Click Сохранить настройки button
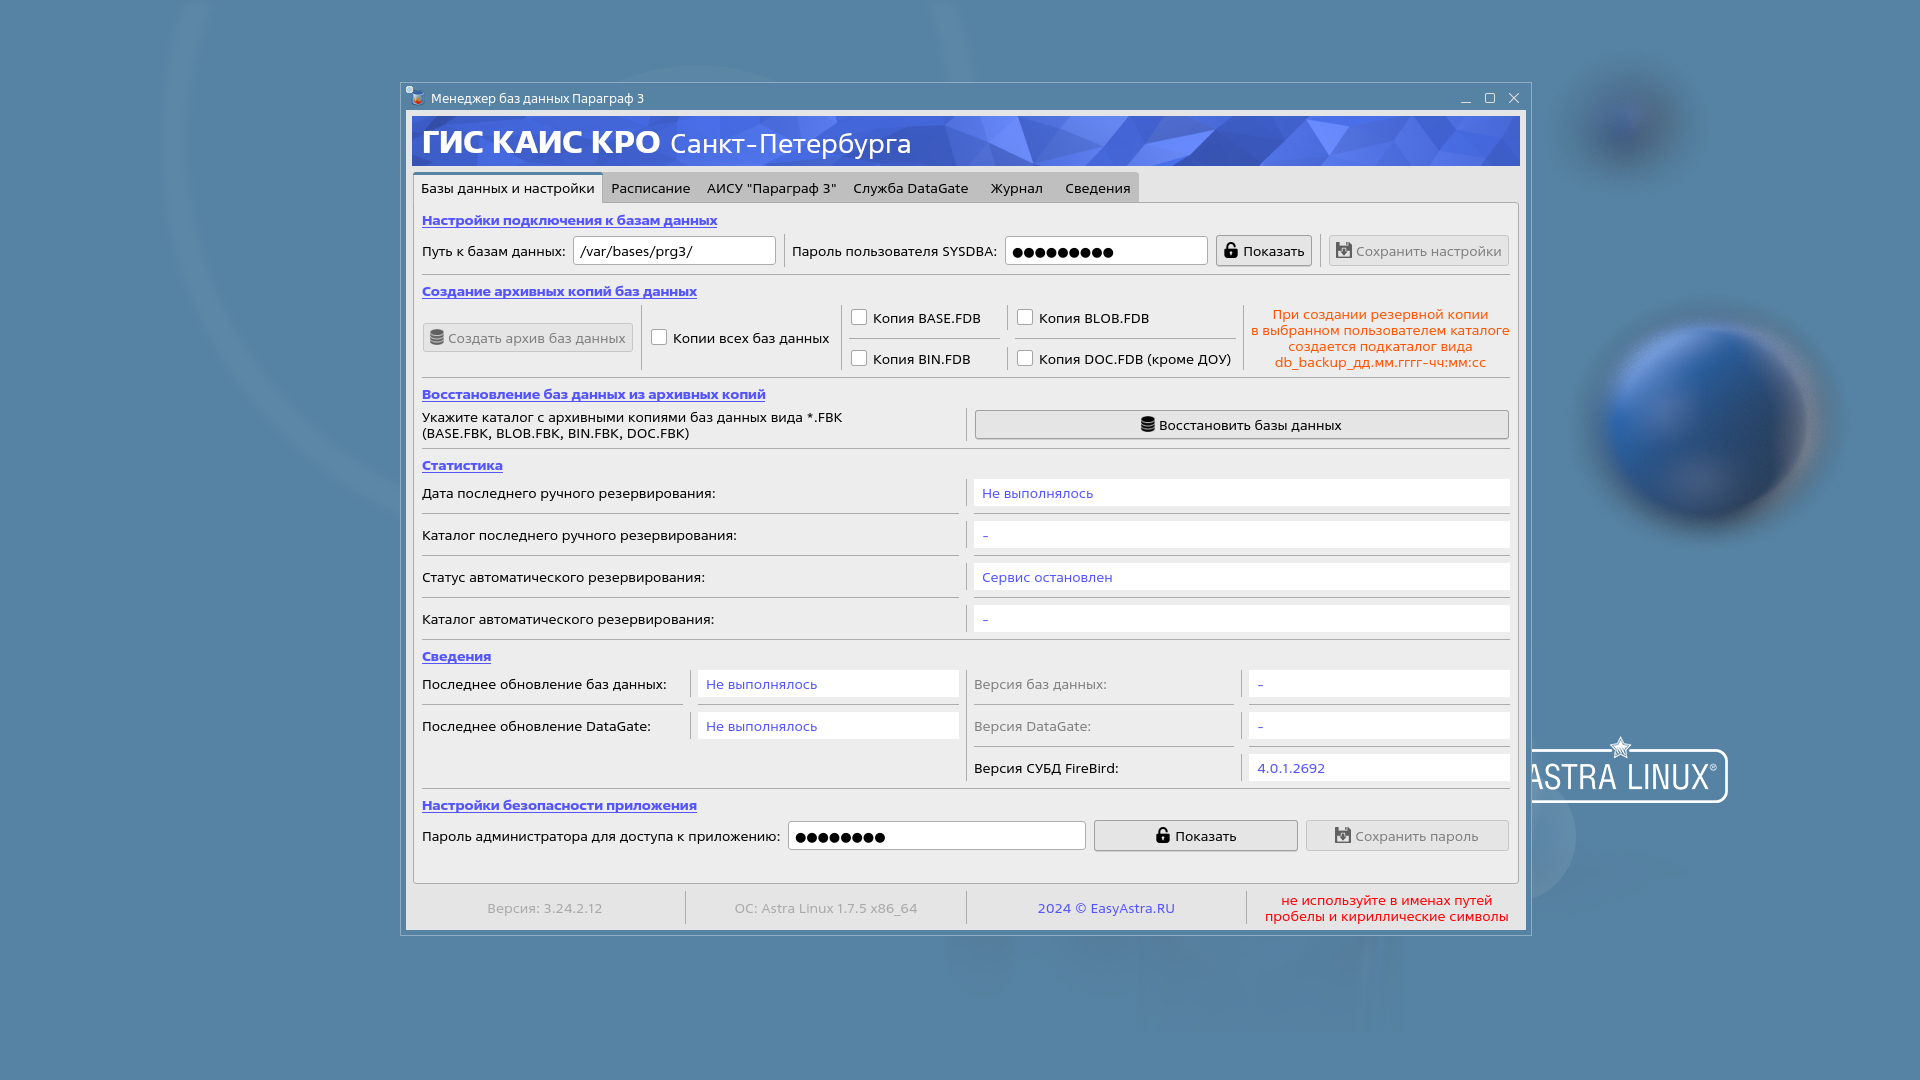This screenshot has width=1920, height=1080. pos(1419,251)
